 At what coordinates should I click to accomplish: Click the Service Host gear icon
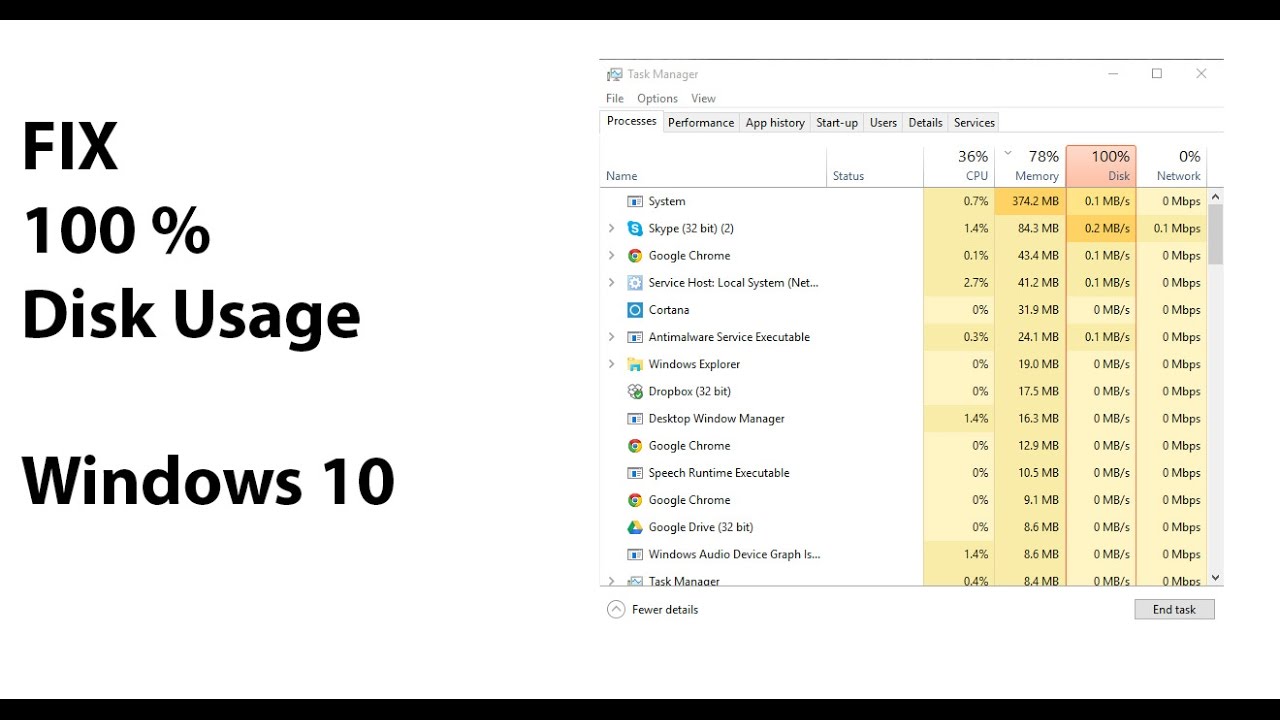635,283
